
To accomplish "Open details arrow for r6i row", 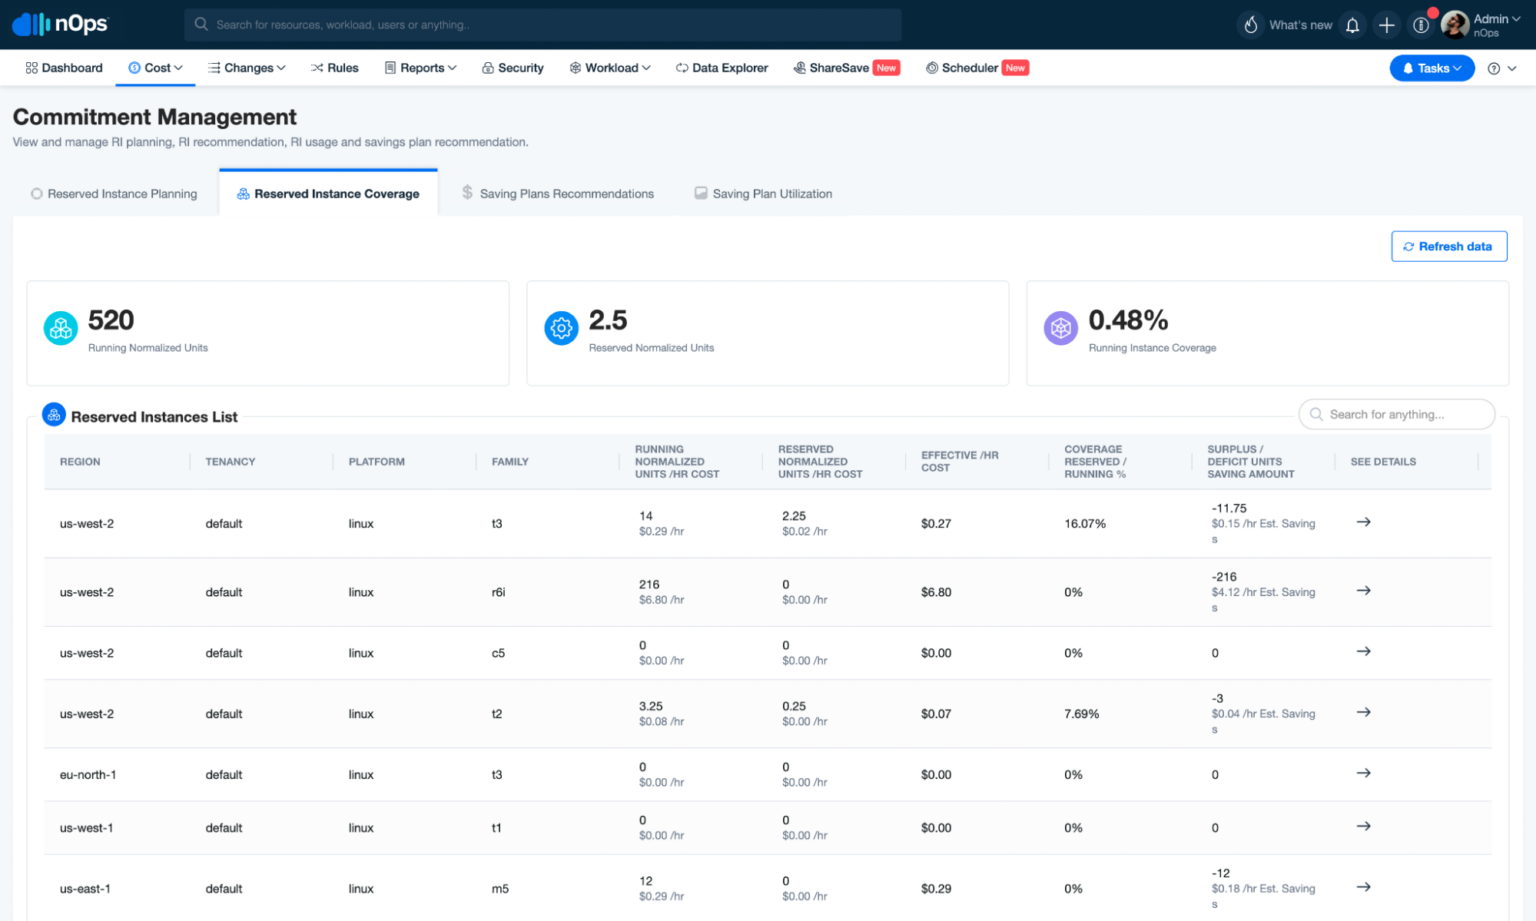I will [1363, 591].
